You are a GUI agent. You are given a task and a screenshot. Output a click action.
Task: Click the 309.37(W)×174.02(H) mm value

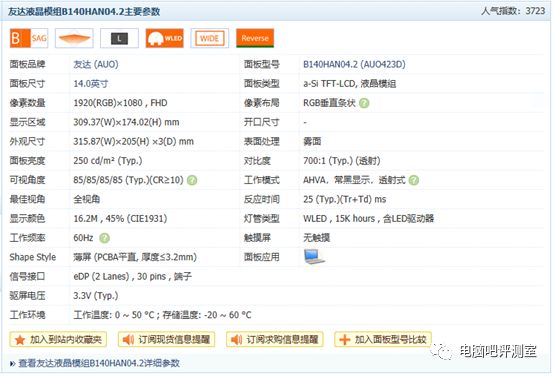(x=126, y=122)
